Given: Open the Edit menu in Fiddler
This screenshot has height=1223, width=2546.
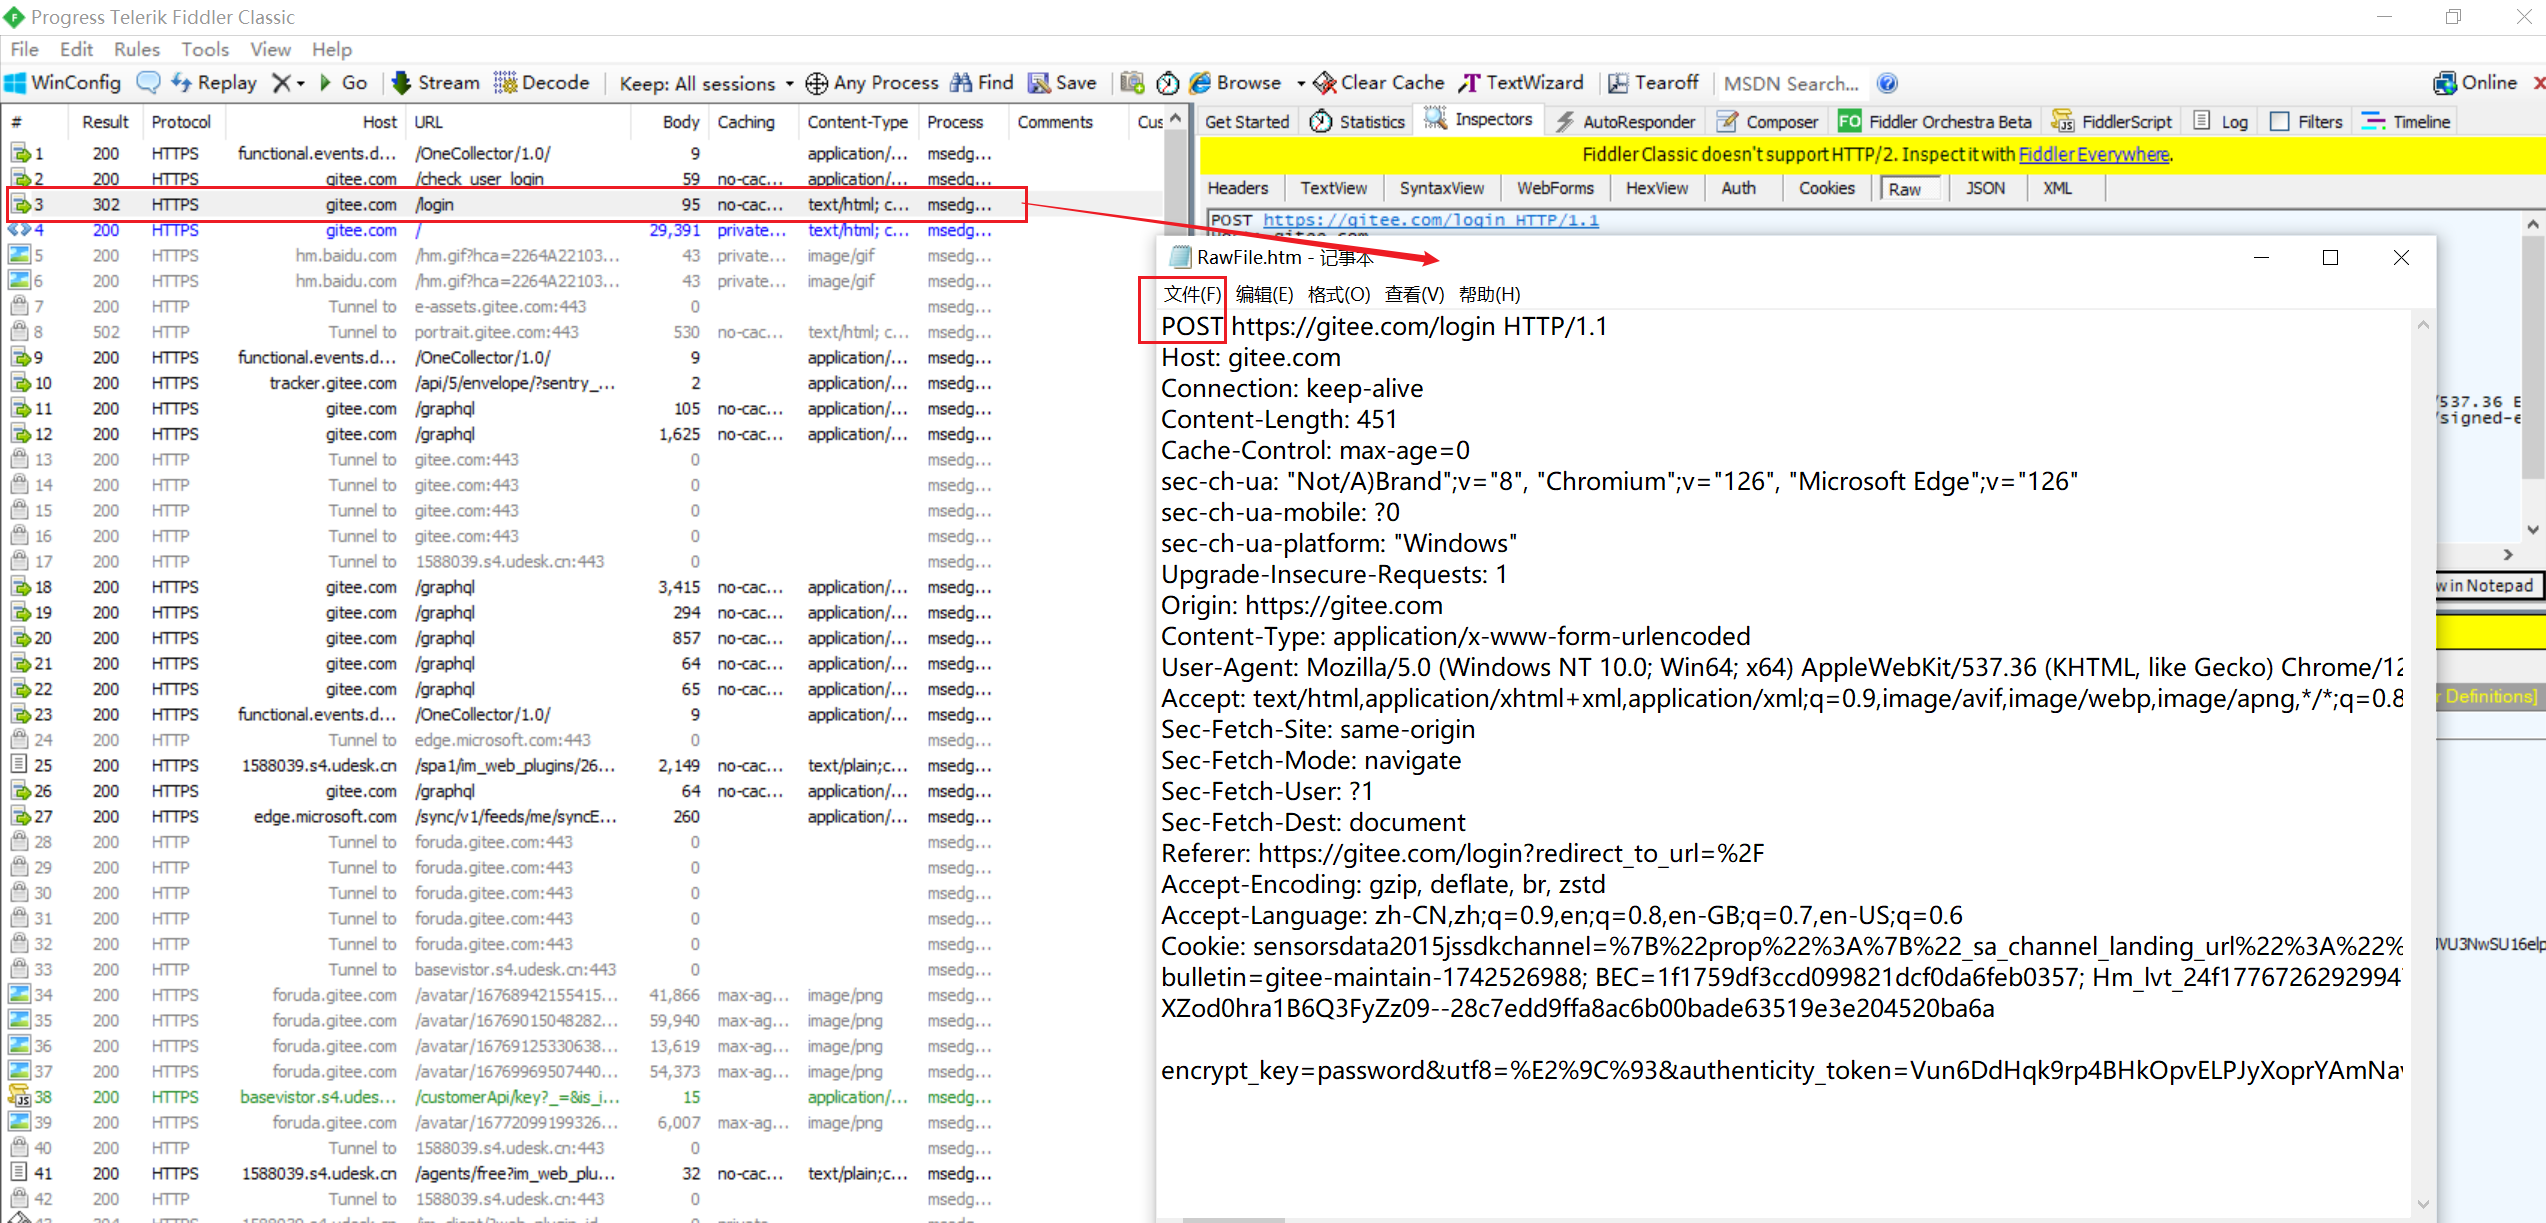Looking at the screenshot, I should pyautogui.click(x=76, y=49).
